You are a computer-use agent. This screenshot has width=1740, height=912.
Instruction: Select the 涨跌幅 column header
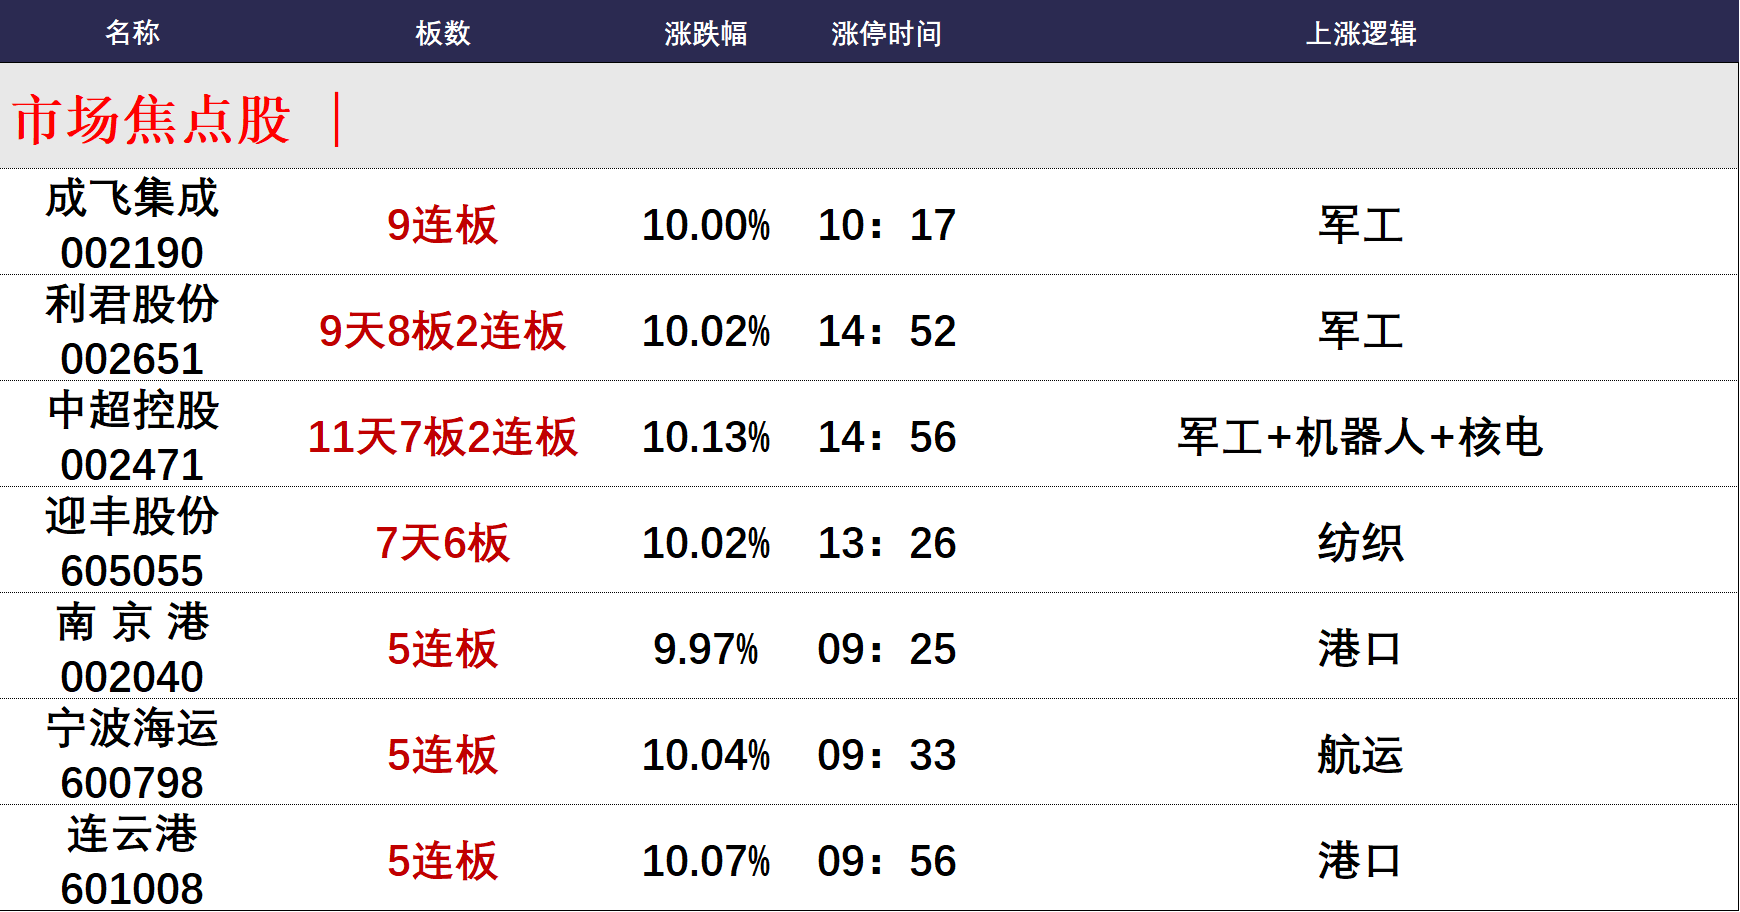706,33
